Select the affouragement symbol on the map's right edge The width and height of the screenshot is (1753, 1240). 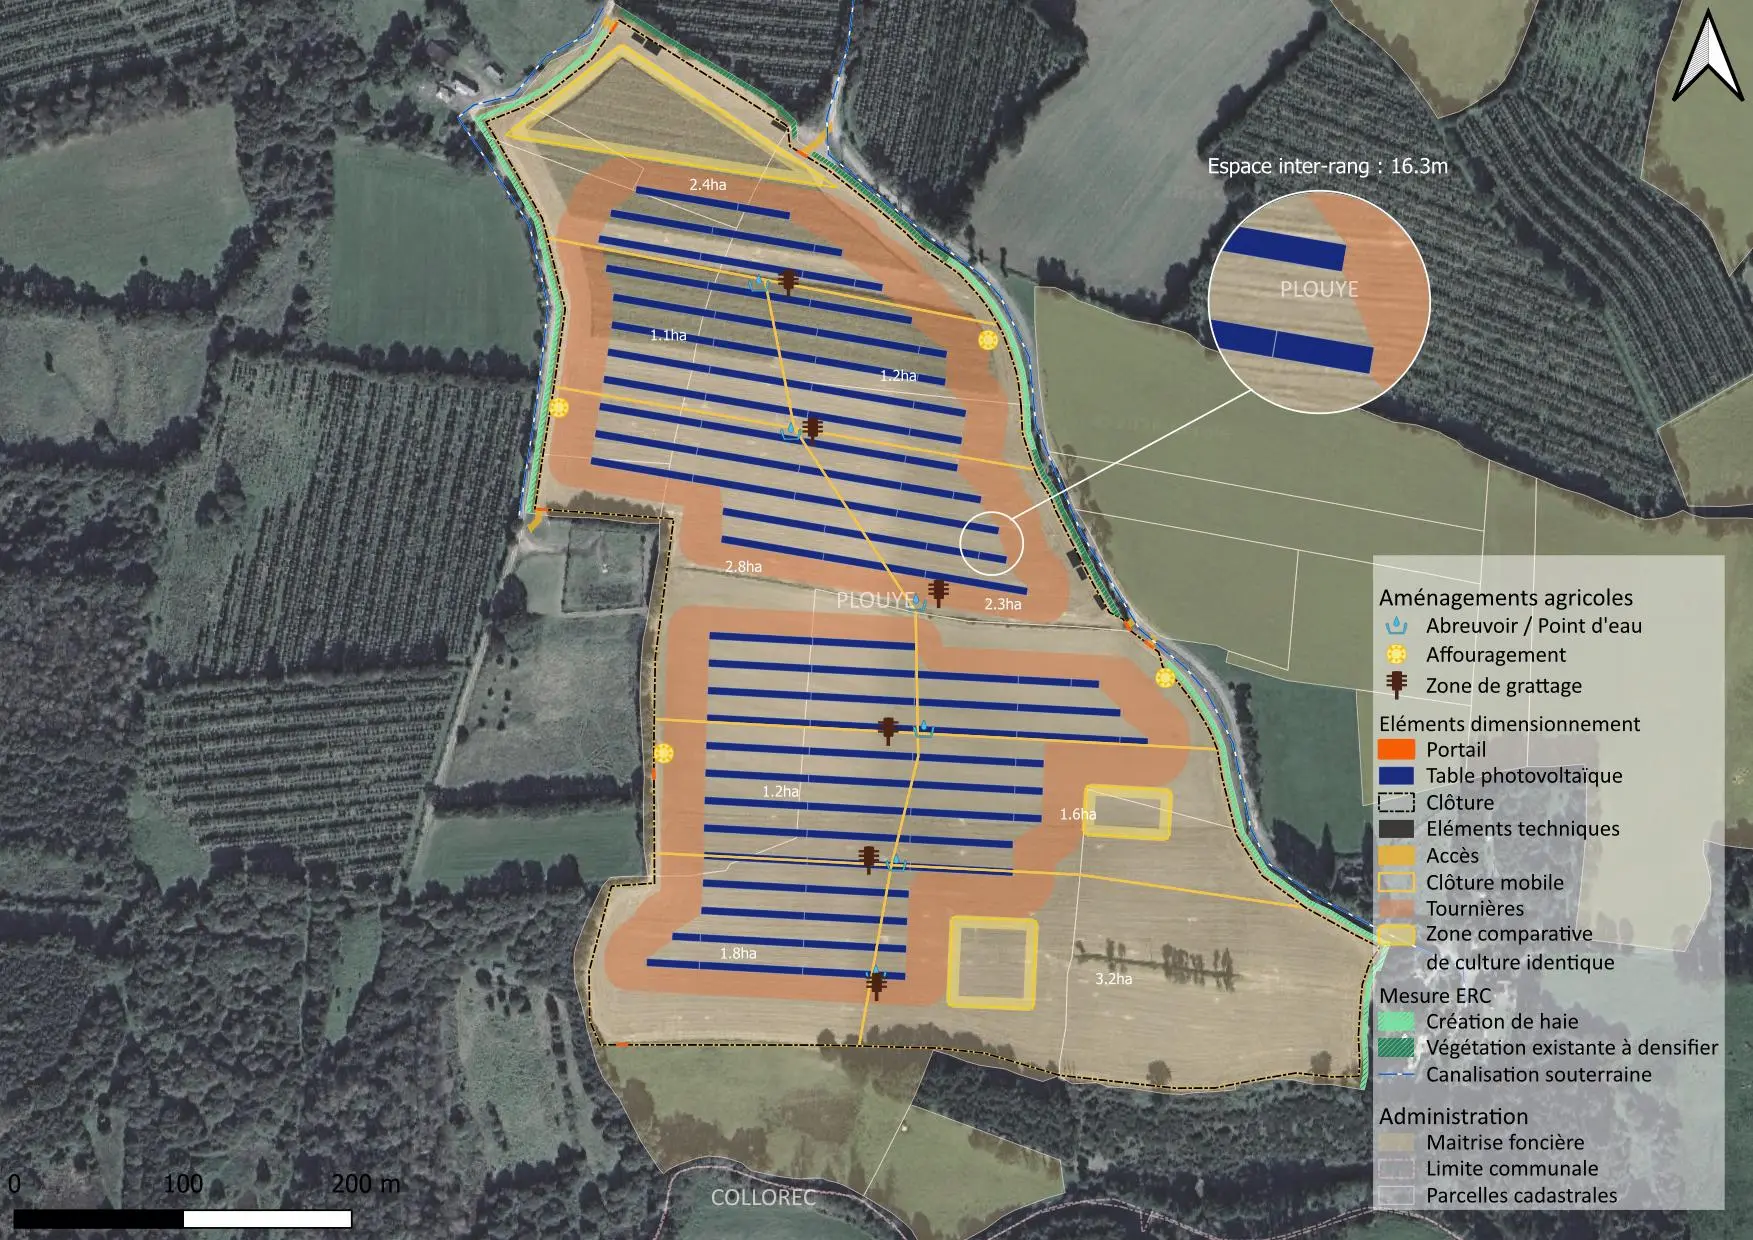(1163, 677)
